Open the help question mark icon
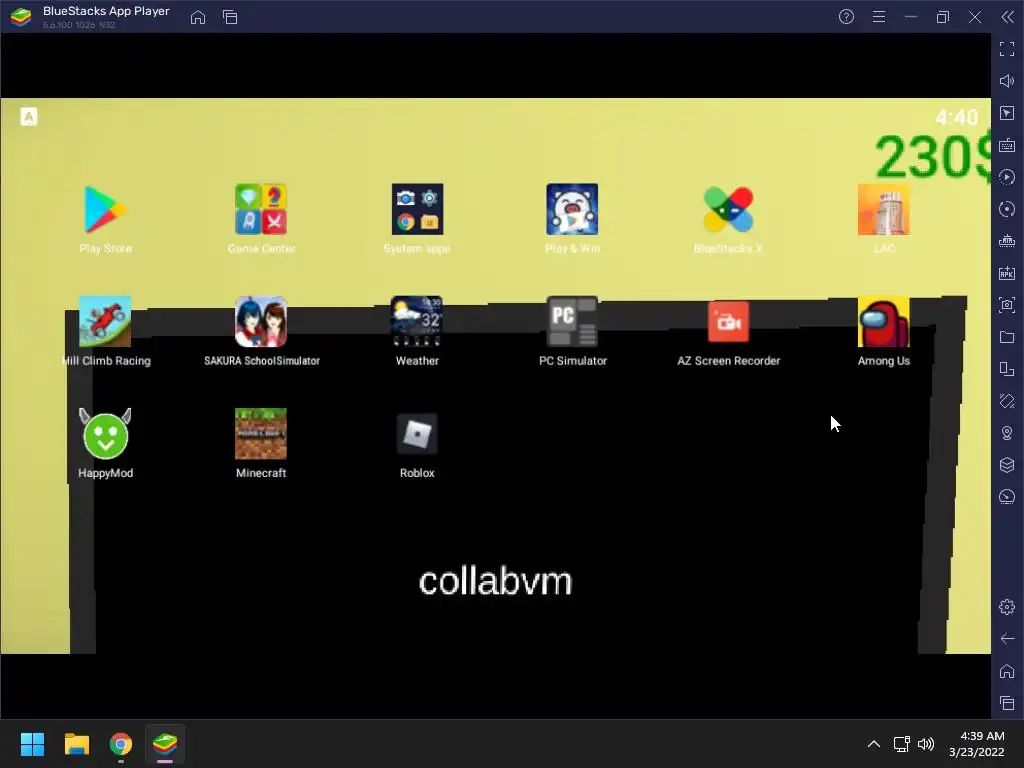 pyautogui.click(x=846, y=17)
